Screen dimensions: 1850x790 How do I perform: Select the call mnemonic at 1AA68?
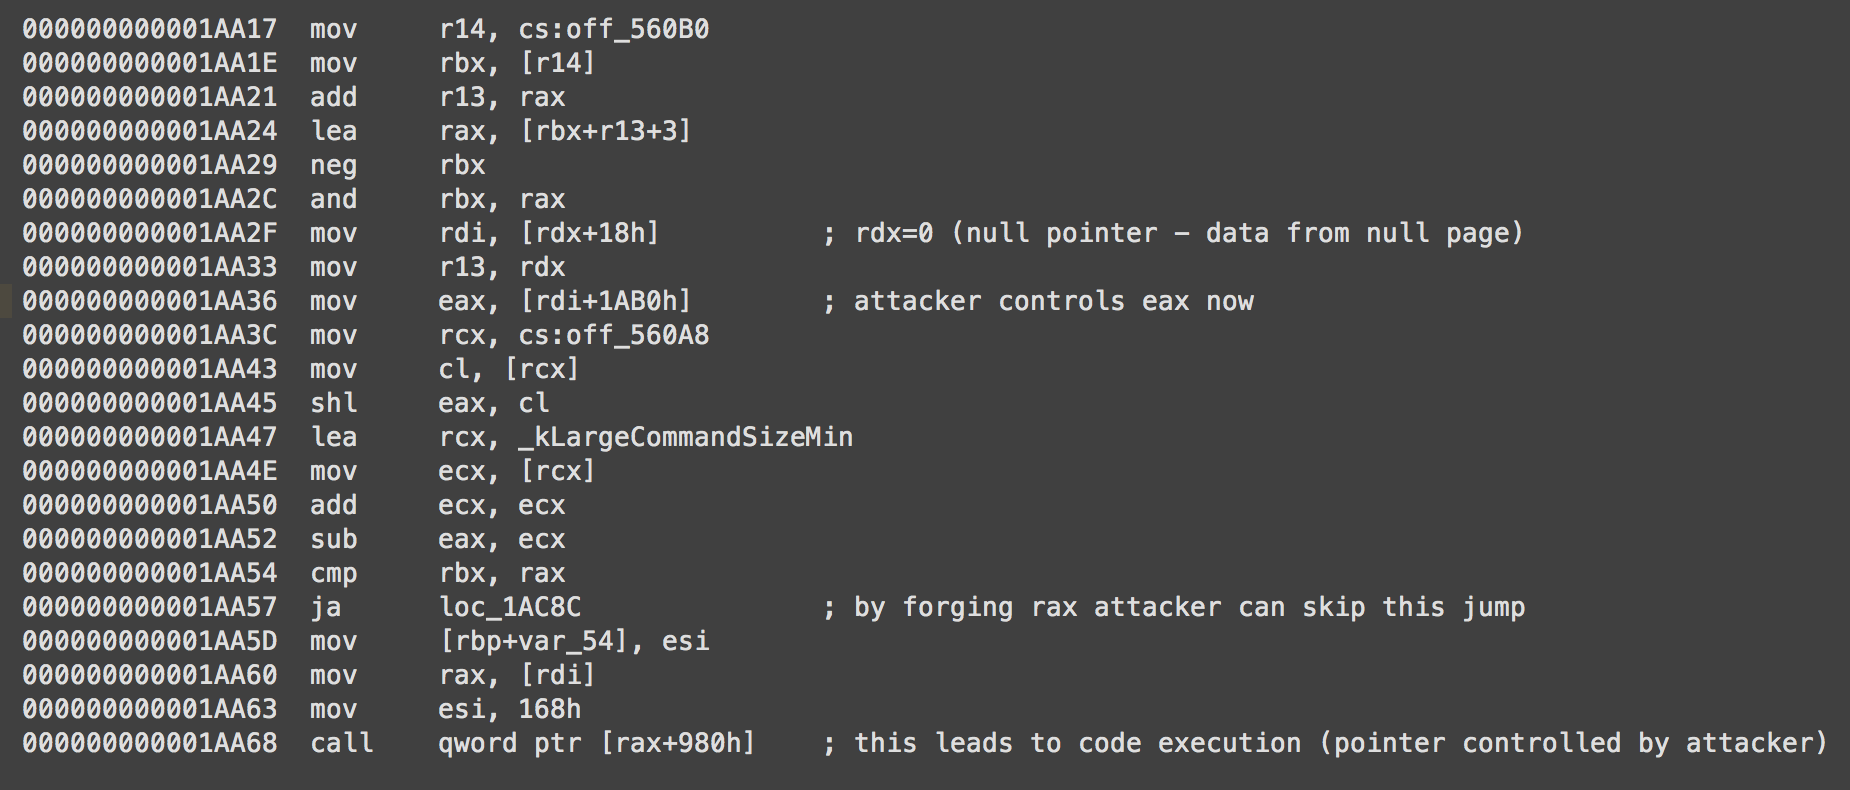(x=341, y=743)
